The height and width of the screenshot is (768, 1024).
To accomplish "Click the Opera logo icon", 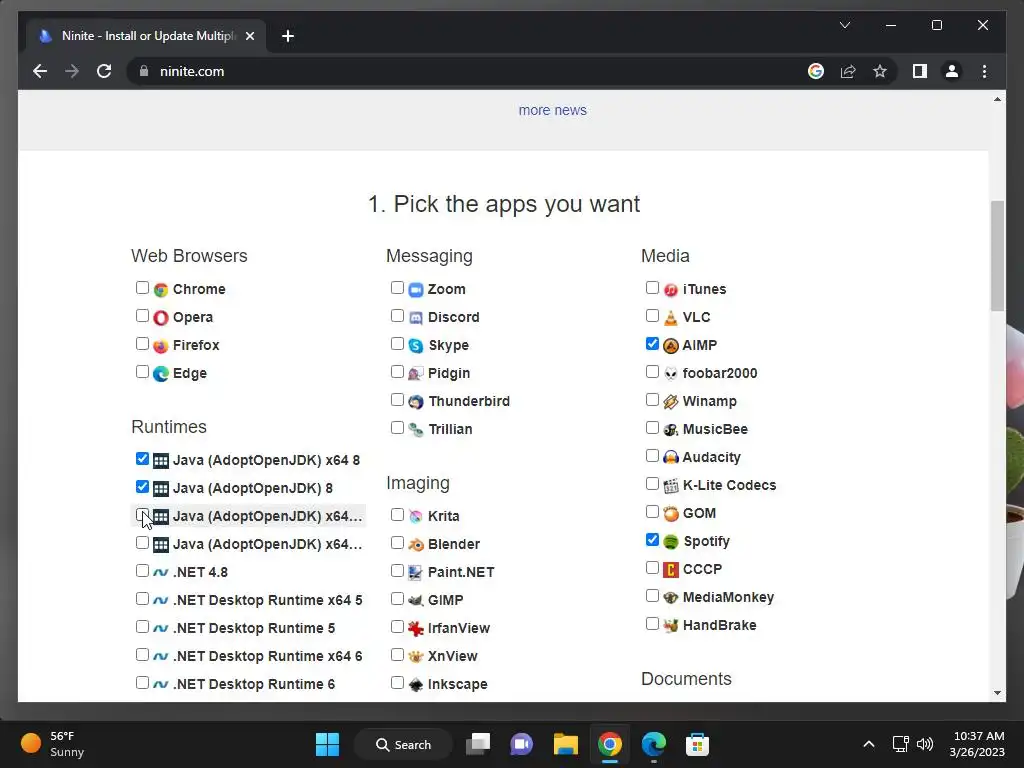I will (x=161, y=317).
